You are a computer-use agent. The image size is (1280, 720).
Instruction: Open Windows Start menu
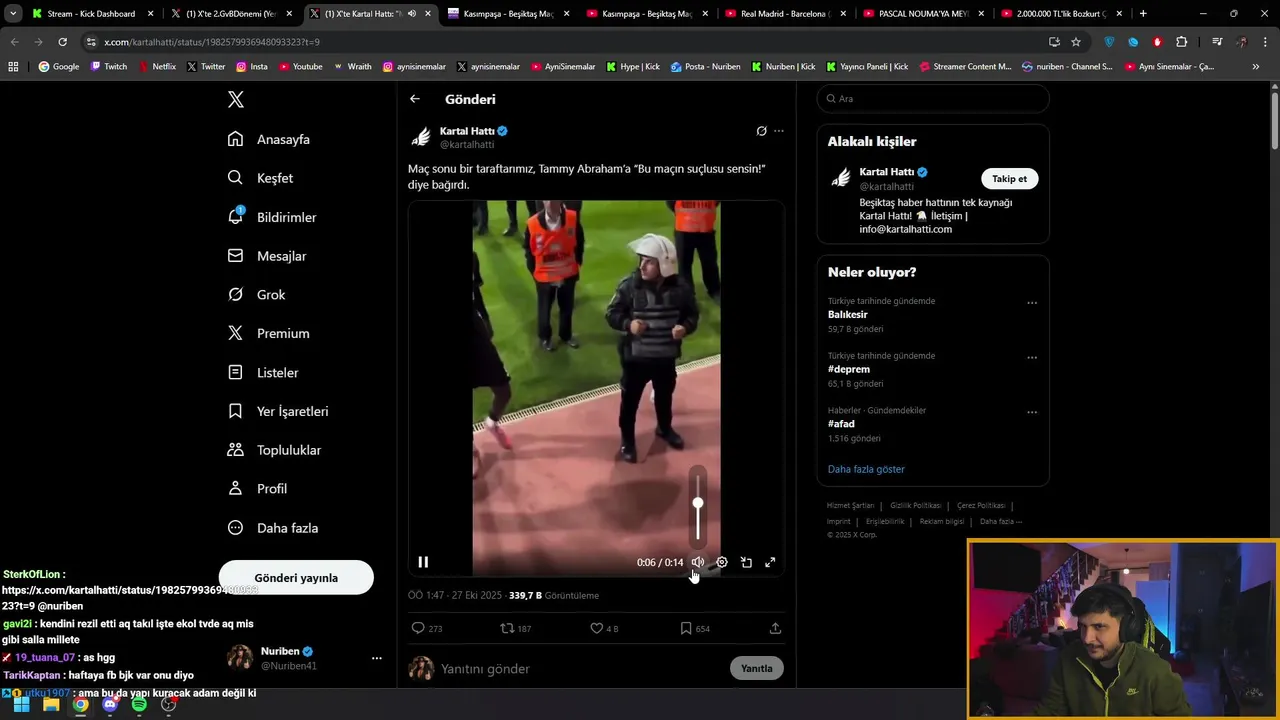pos(21,704)
